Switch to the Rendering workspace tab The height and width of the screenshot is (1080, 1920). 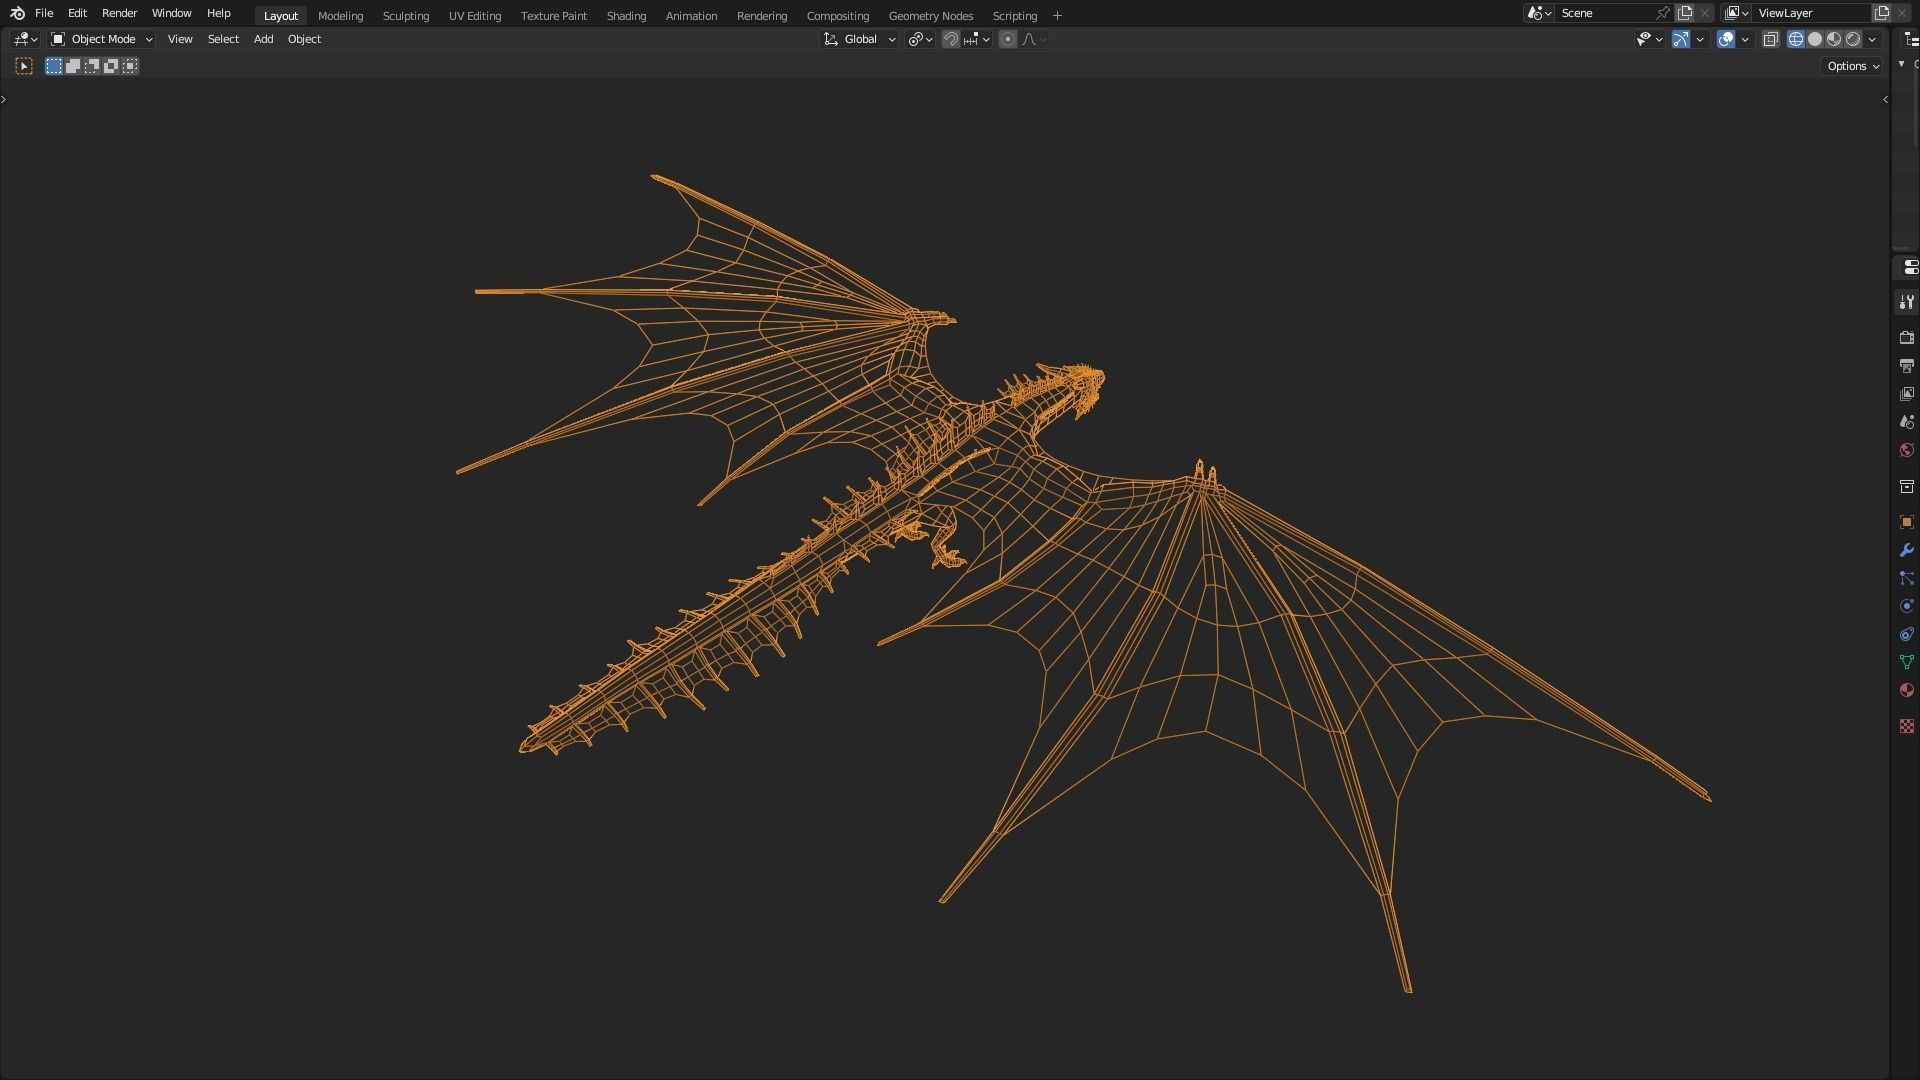click(761, 16)
